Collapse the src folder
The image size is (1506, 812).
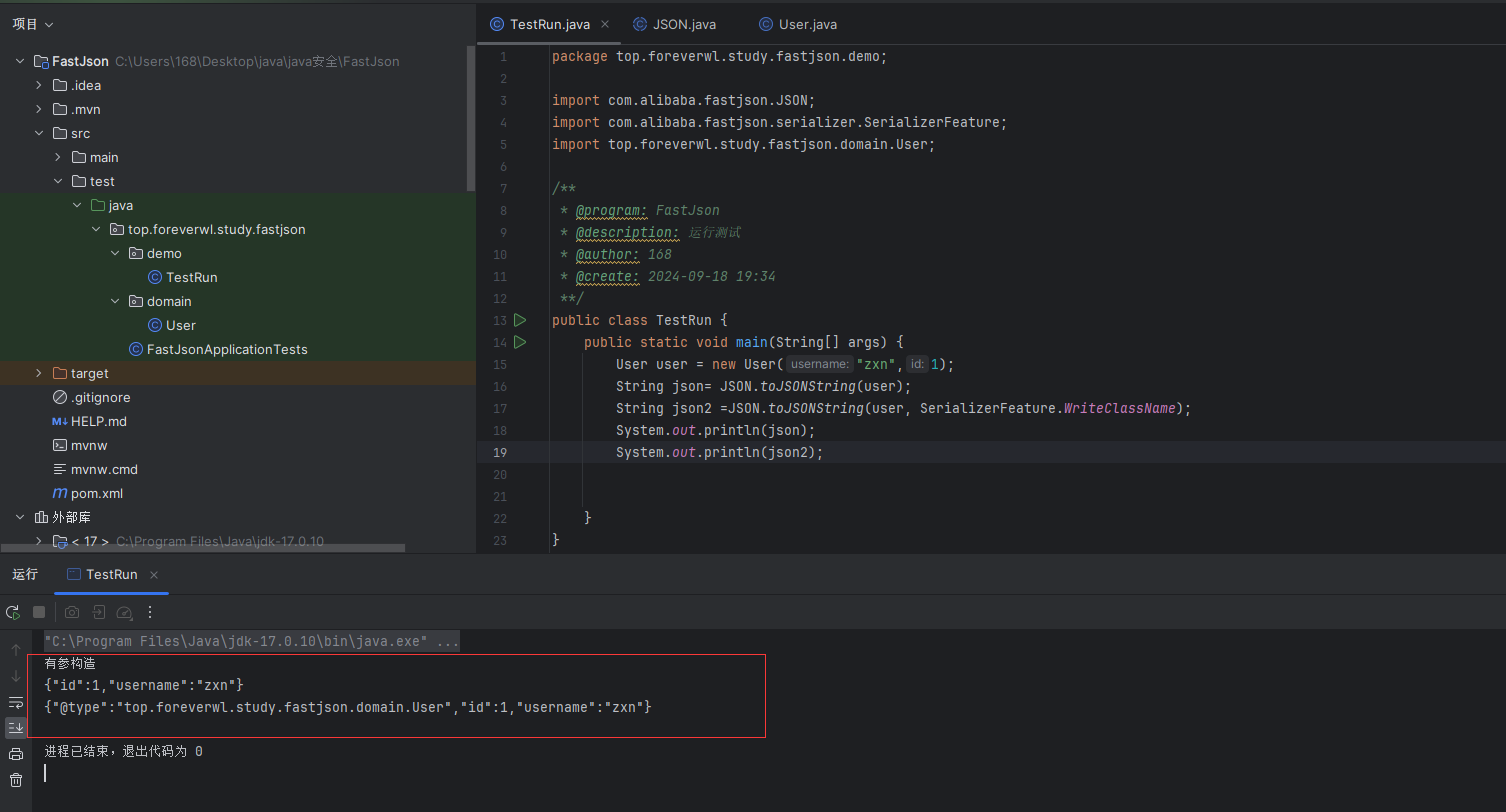click(39, 133)
